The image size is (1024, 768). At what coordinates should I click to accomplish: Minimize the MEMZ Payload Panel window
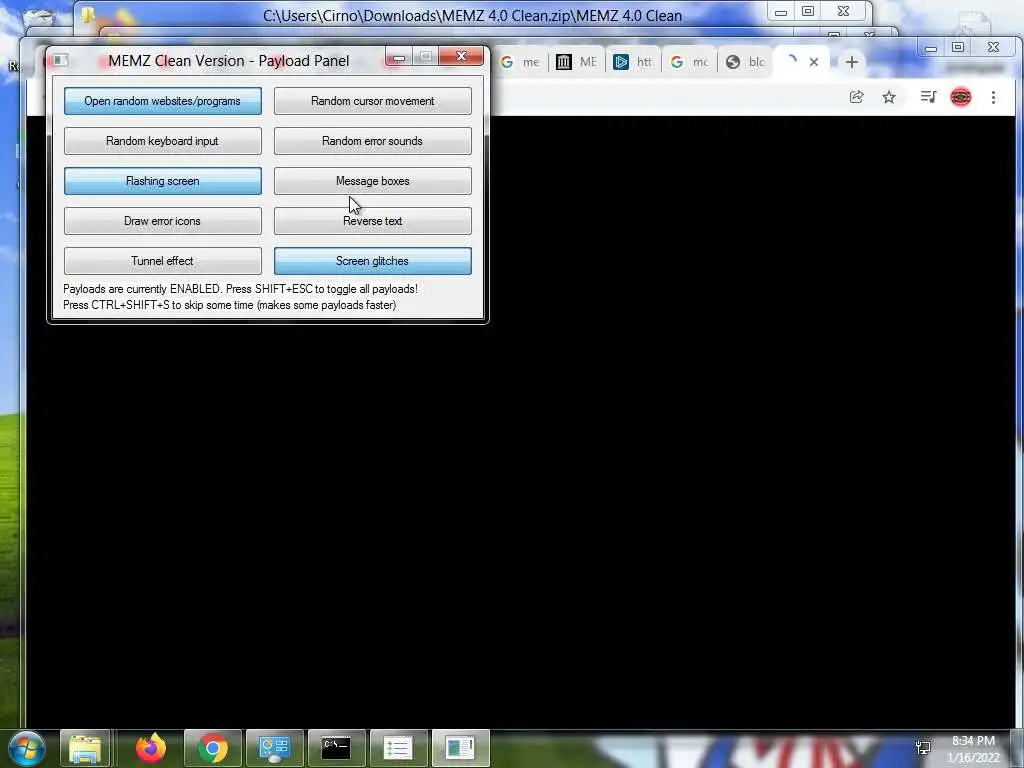398,57
